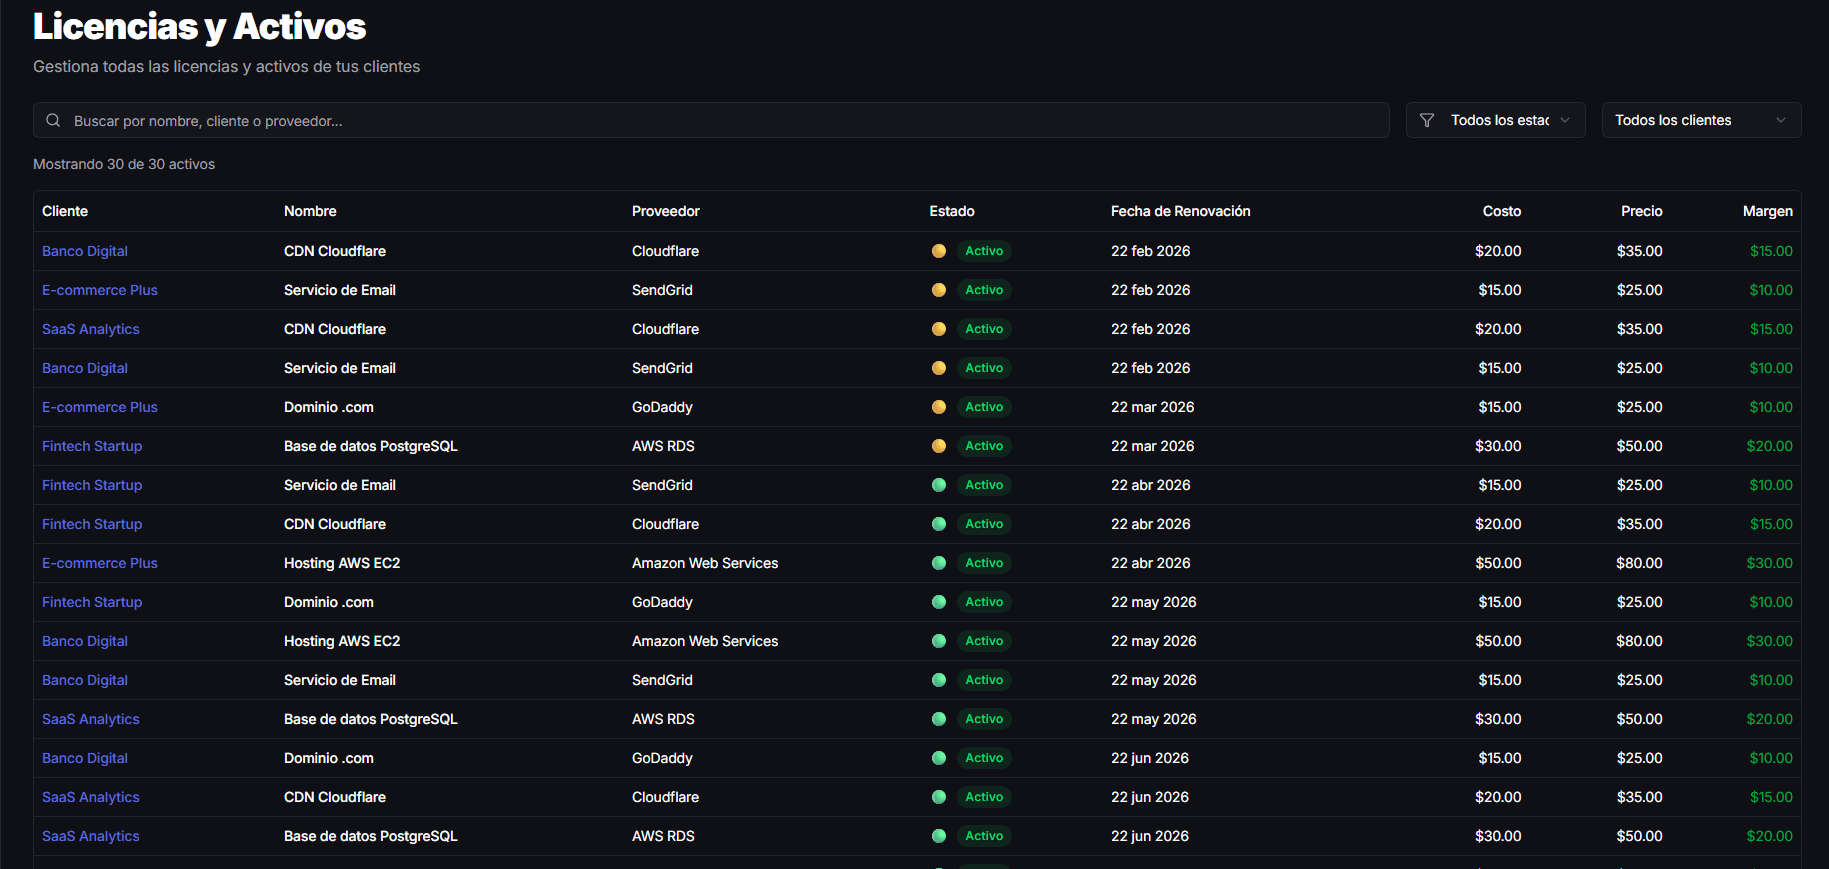
Task: Click the $30.00 margin on E-commerce Plus Hosting row
Action: [x=1769, y=563]
